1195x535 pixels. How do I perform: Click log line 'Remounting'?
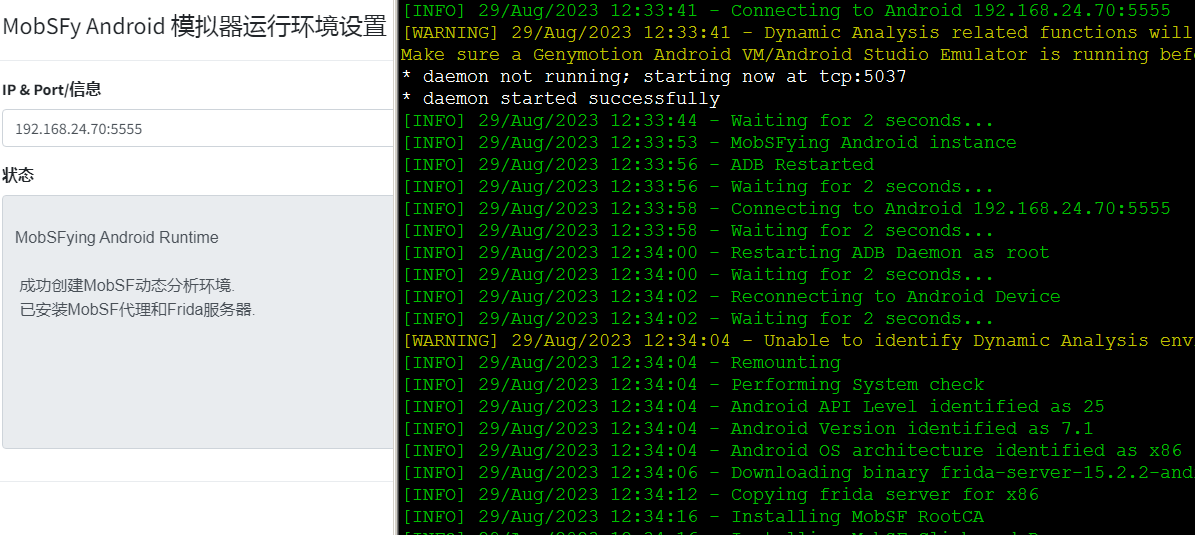point(621,363)
